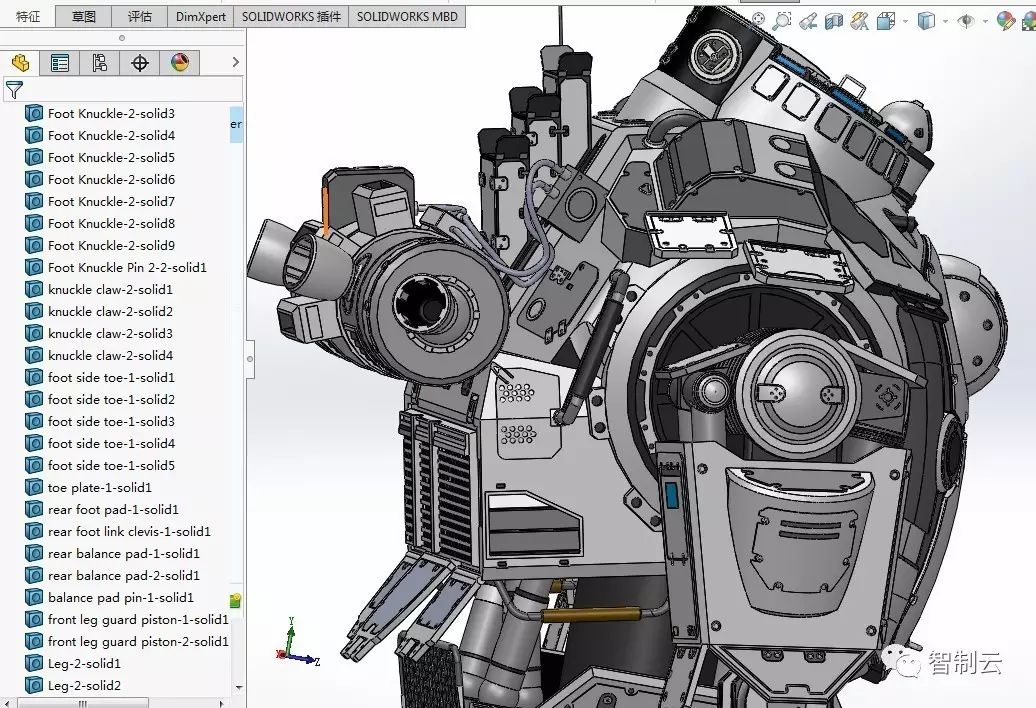Click body icon beside Foot Knuckle-2-solid8
This screenshot has height=708, width=1036.
(34, 223)
